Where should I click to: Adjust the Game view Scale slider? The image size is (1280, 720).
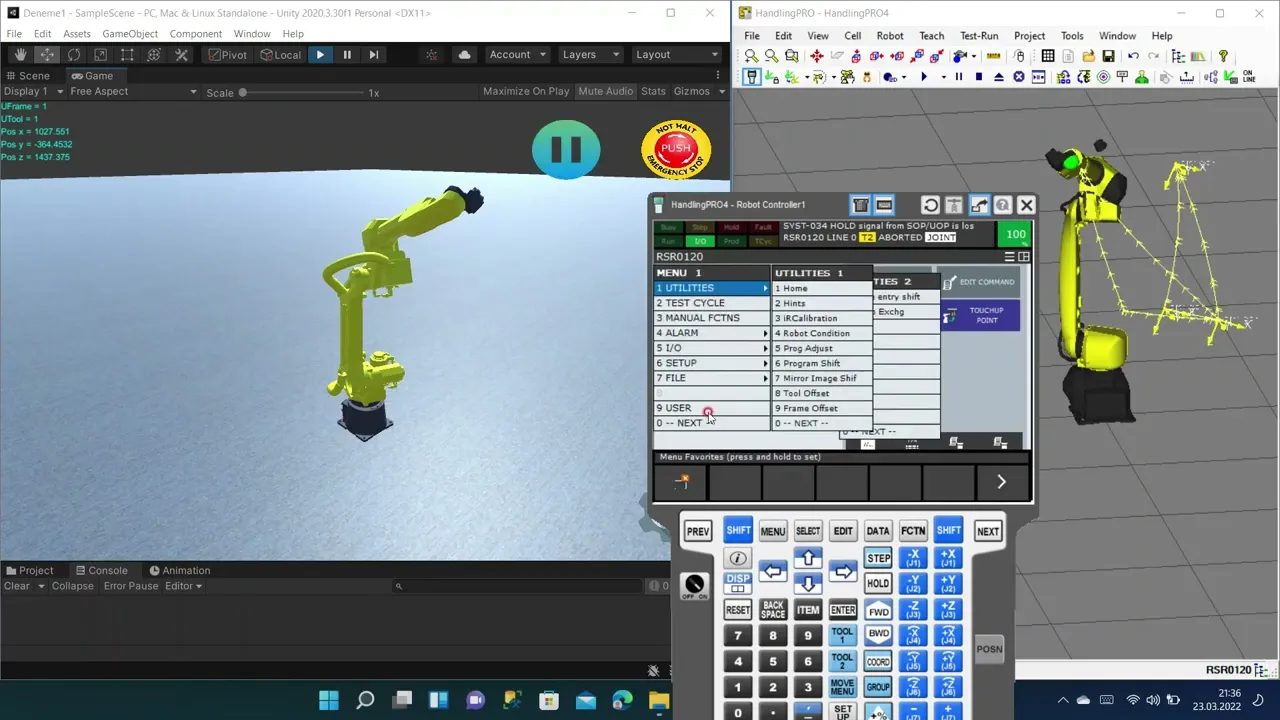[301, 92]
